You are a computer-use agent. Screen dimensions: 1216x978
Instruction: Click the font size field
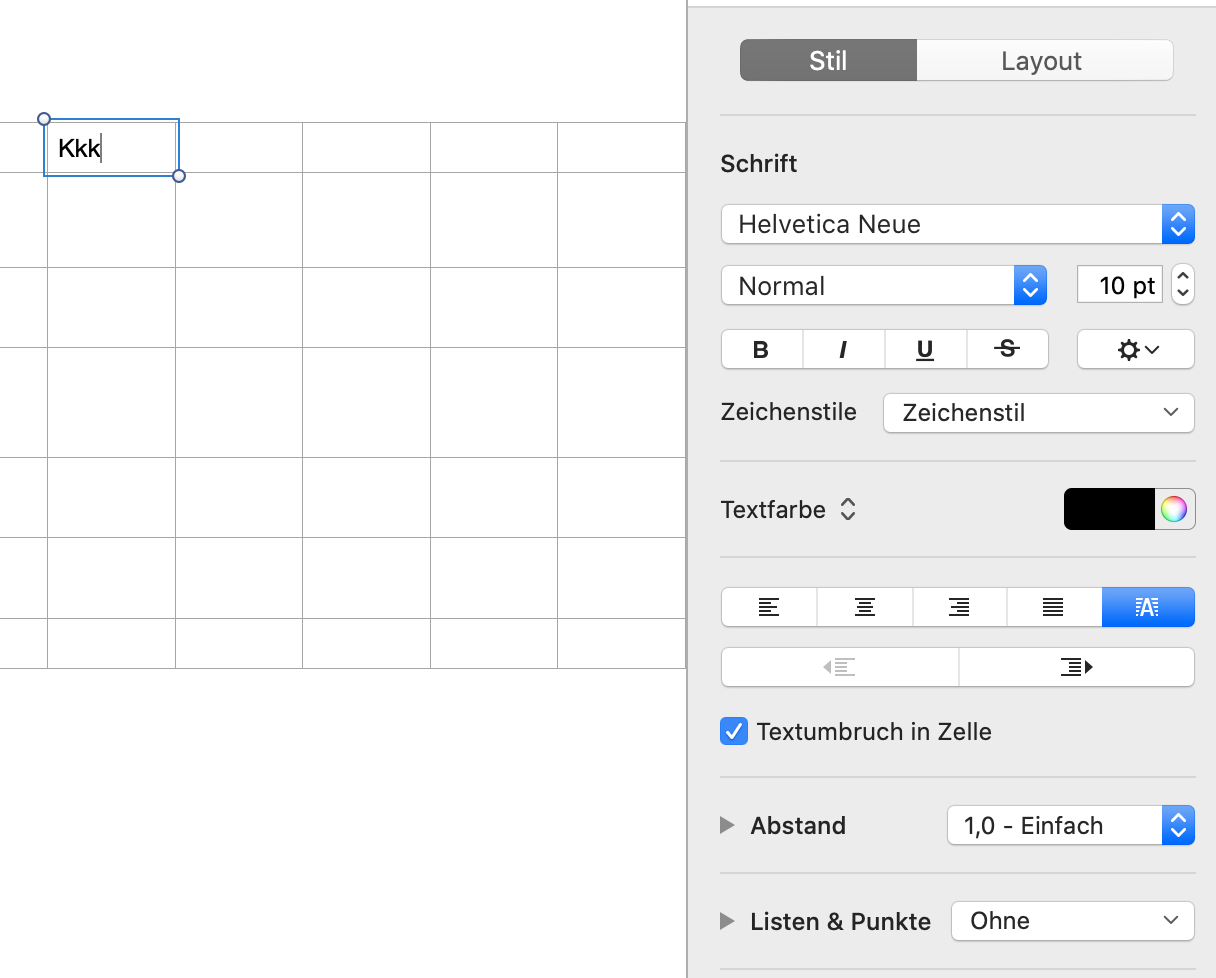coord(1121,285)
